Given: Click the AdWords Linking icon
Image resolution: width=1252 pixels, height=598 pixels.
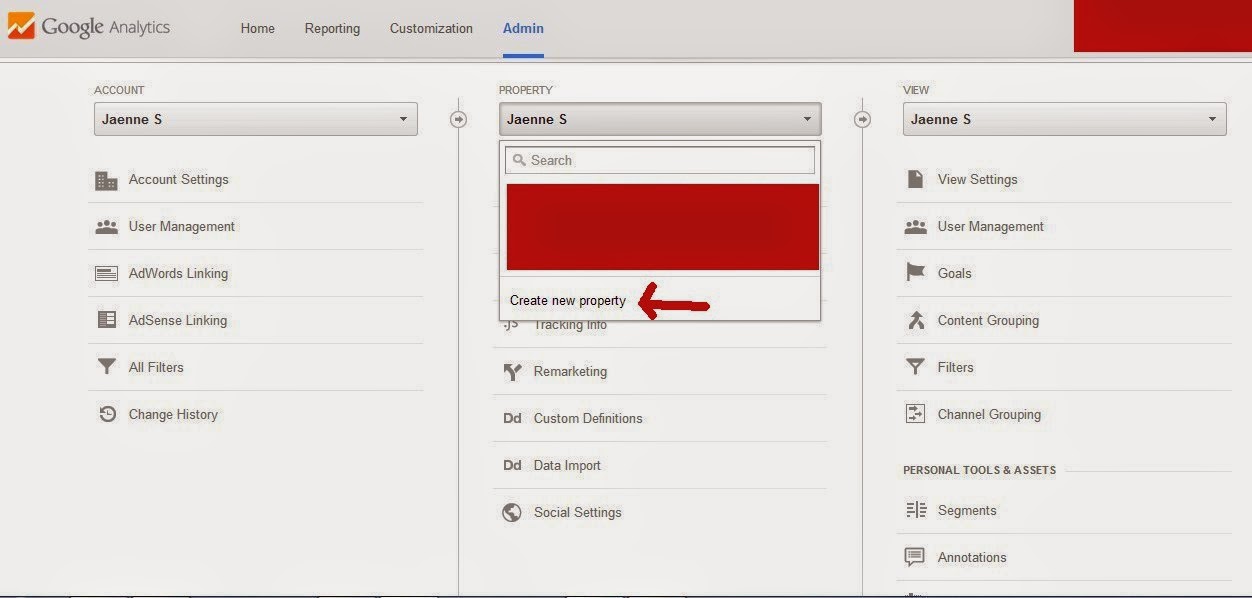Looking at the screenshot, I should click(106, 274).
